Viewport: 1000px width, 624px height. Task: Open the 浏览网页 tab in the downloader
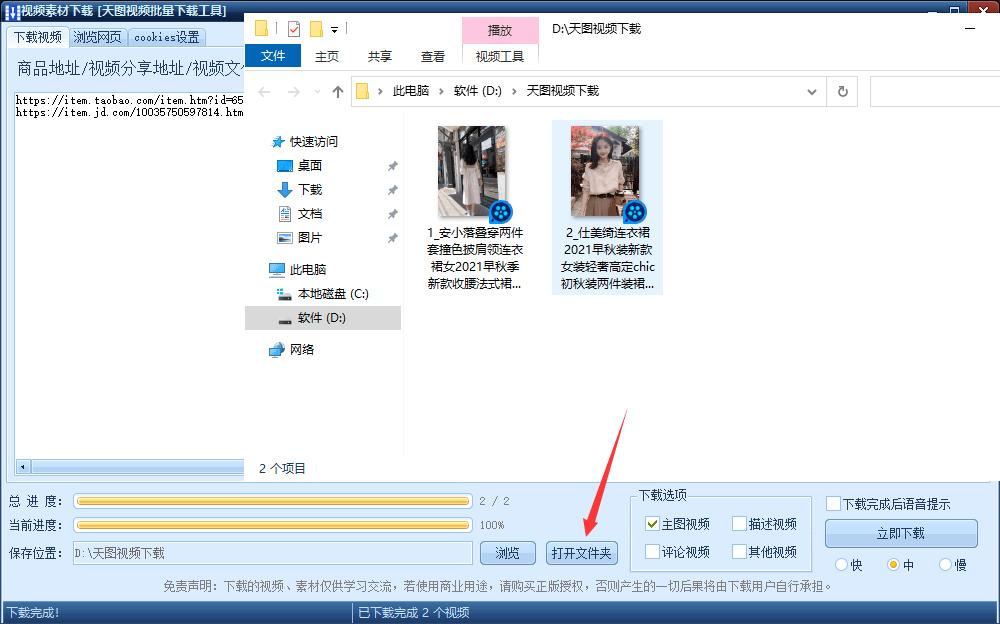pyautogui.click(x=97, y=37)
